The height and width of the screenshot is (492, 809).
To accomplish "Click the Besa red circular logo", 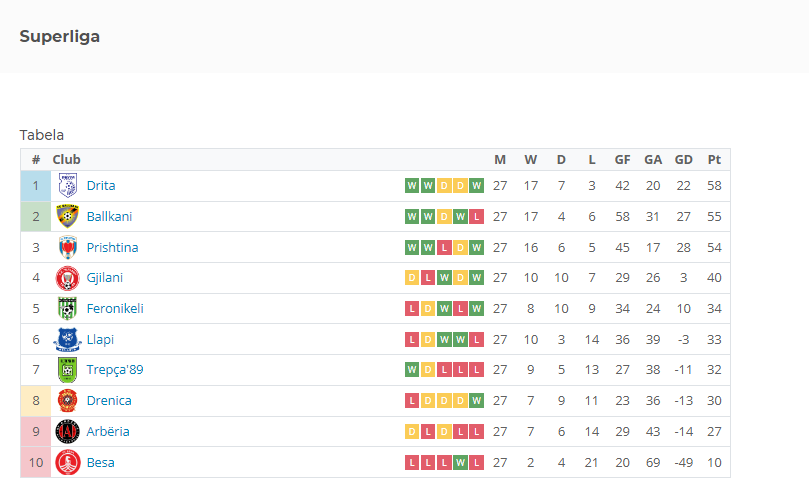I will point(68,463).
